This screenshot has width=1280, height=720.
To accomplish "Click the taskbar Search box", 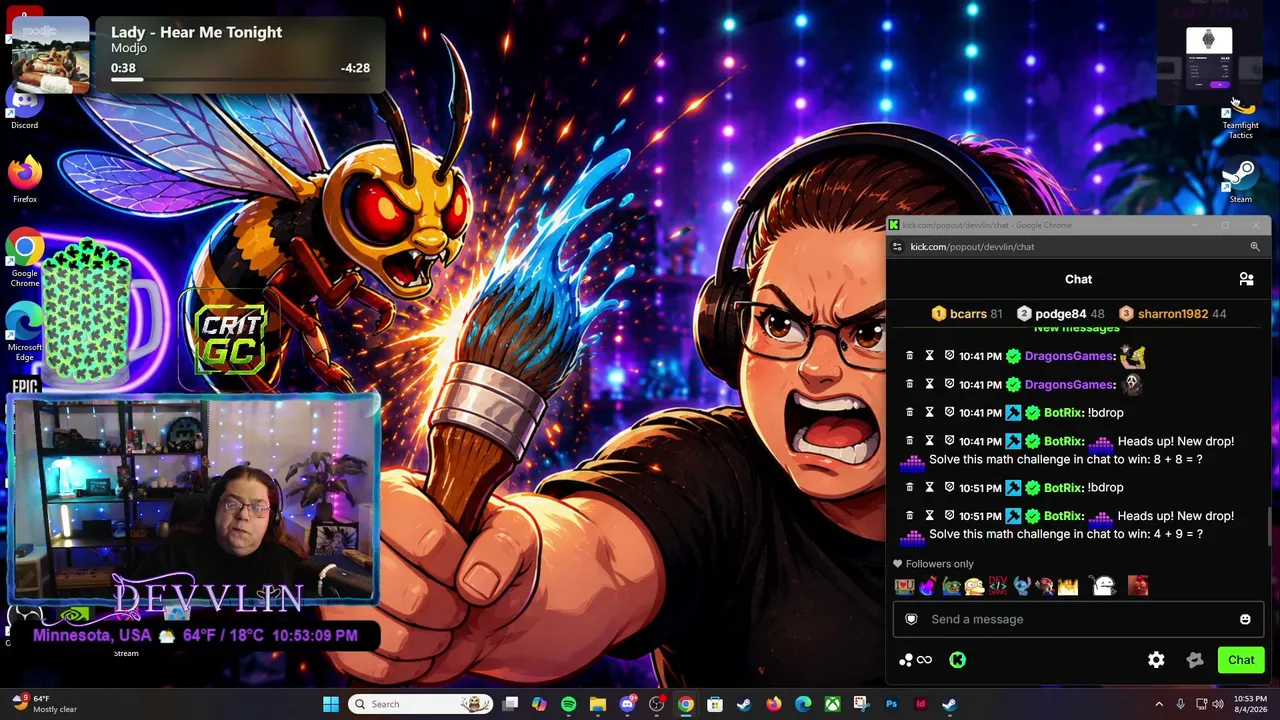I will [x=420, y=704].
